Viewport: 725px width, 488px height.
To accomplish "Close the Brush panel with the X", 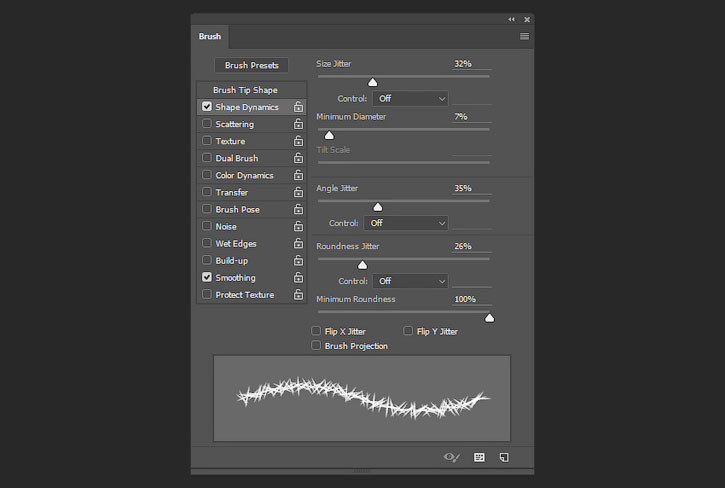I will pos(527,19).
